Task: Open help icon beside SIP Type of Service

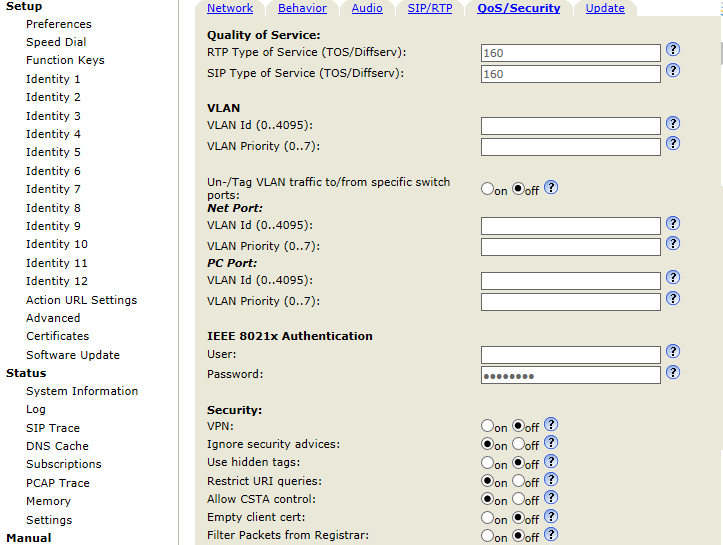Action: point(673,71)
